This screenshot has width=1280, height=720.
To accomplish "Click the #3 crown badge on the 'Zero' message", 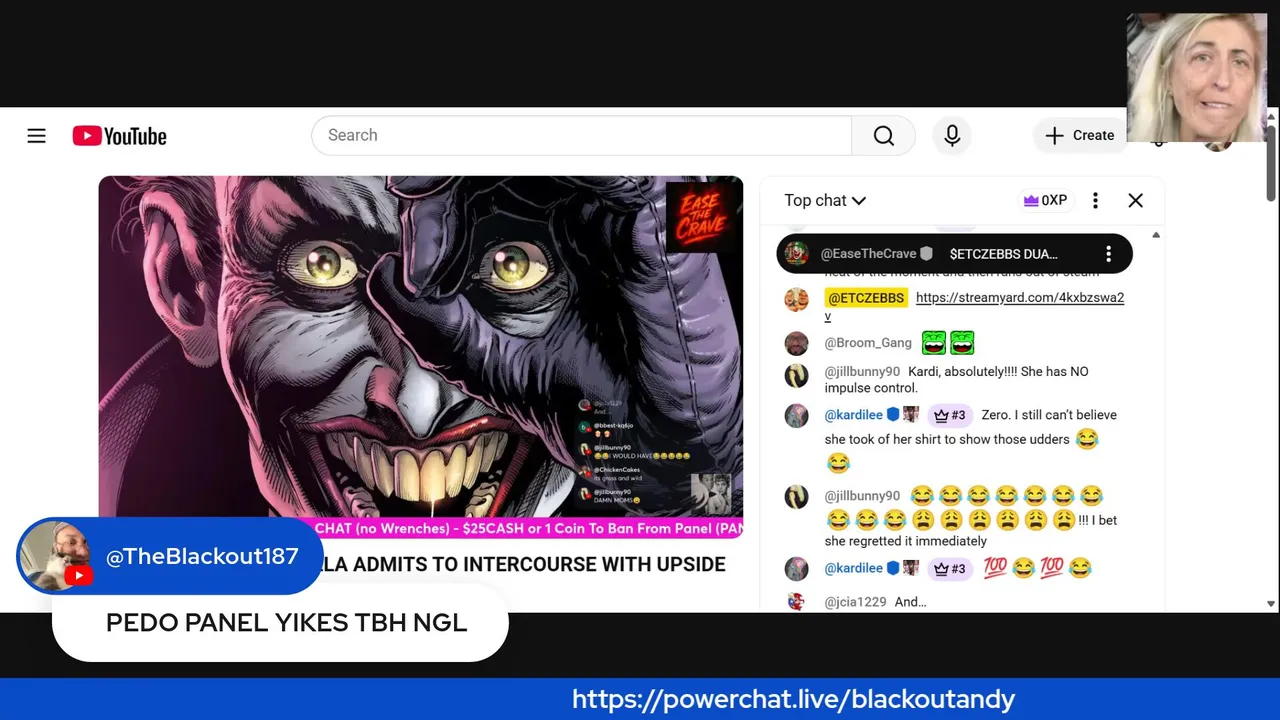I will [x=950, y=415].
